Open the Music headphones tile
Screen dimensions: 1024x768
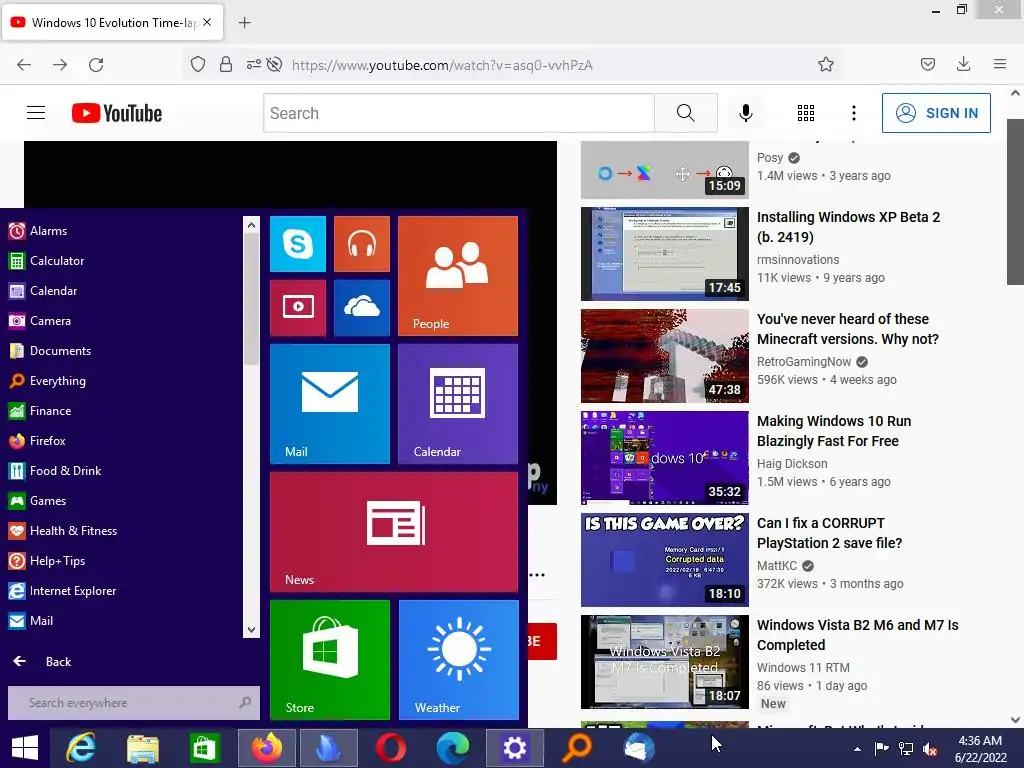coord(362,244)
